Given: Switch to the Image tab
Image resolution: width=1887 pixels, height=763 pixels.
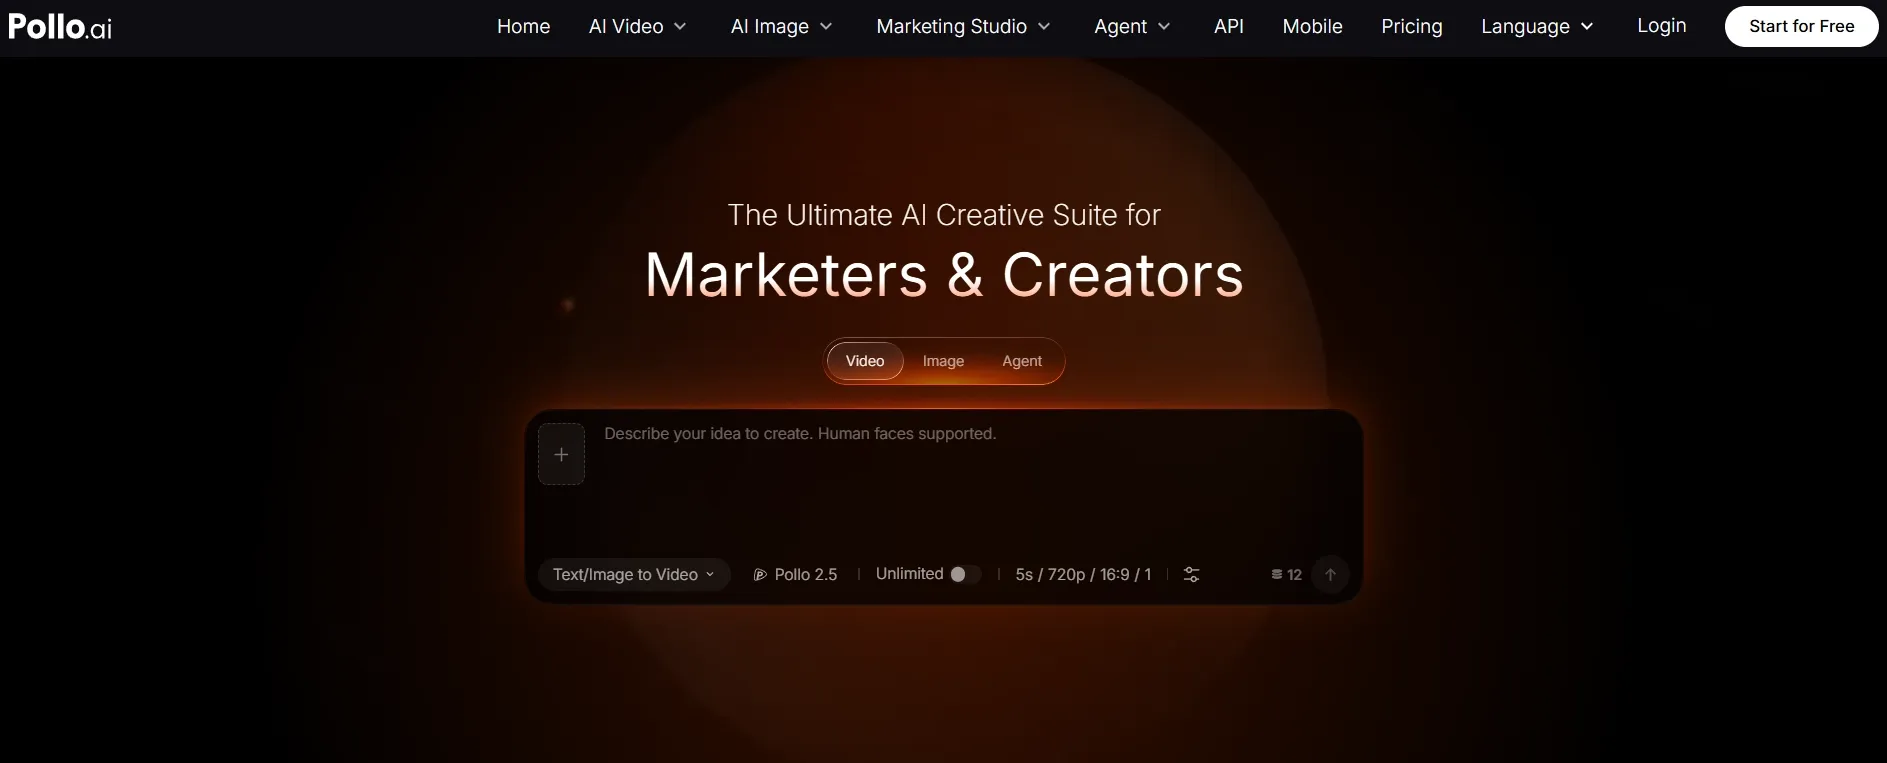Looking at the screenshot, I should click(x=943, y=361).
